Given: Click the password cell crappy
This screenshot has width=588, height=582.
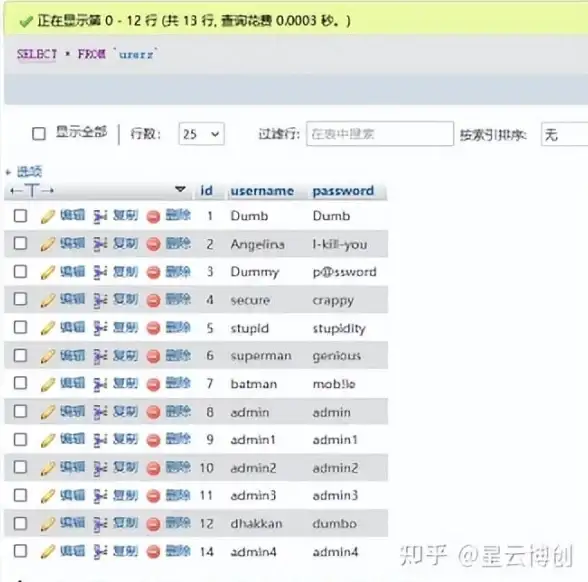Looking at the screenshot, I should [x=333, y=301].
